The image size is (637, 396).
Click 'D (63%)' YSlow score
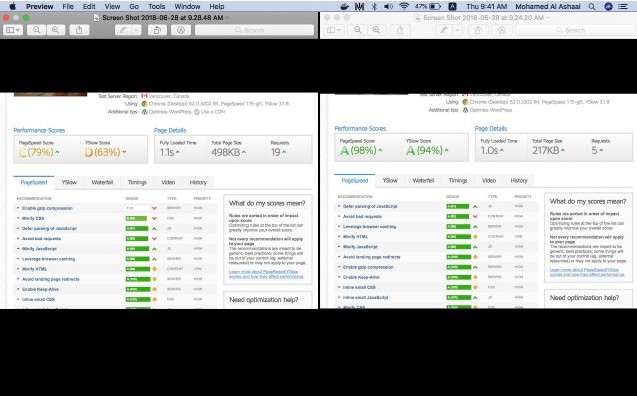102,152
